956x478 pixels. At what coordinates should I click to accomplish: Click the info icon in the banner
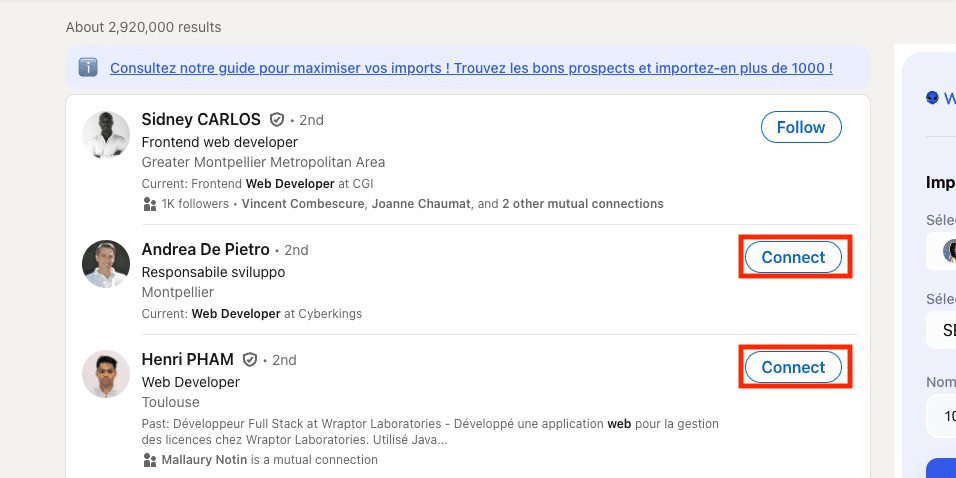(x=88, y=67)
